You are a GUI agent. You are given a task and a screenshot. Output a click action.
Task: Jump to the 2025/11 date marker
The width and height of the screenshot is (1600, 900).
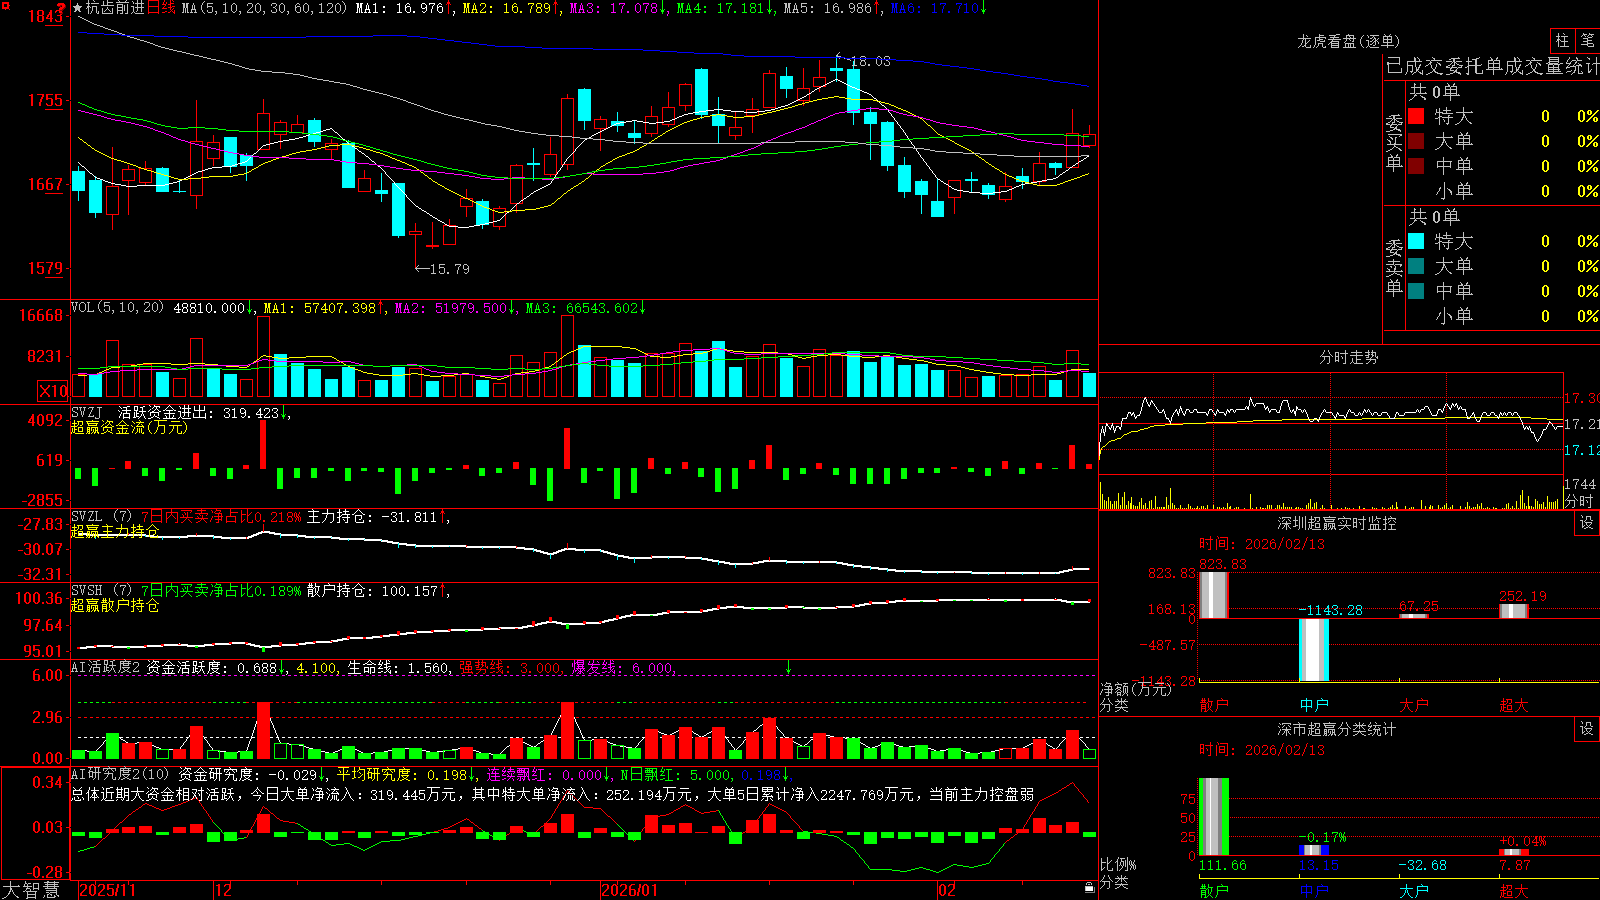tap(107, 890)
